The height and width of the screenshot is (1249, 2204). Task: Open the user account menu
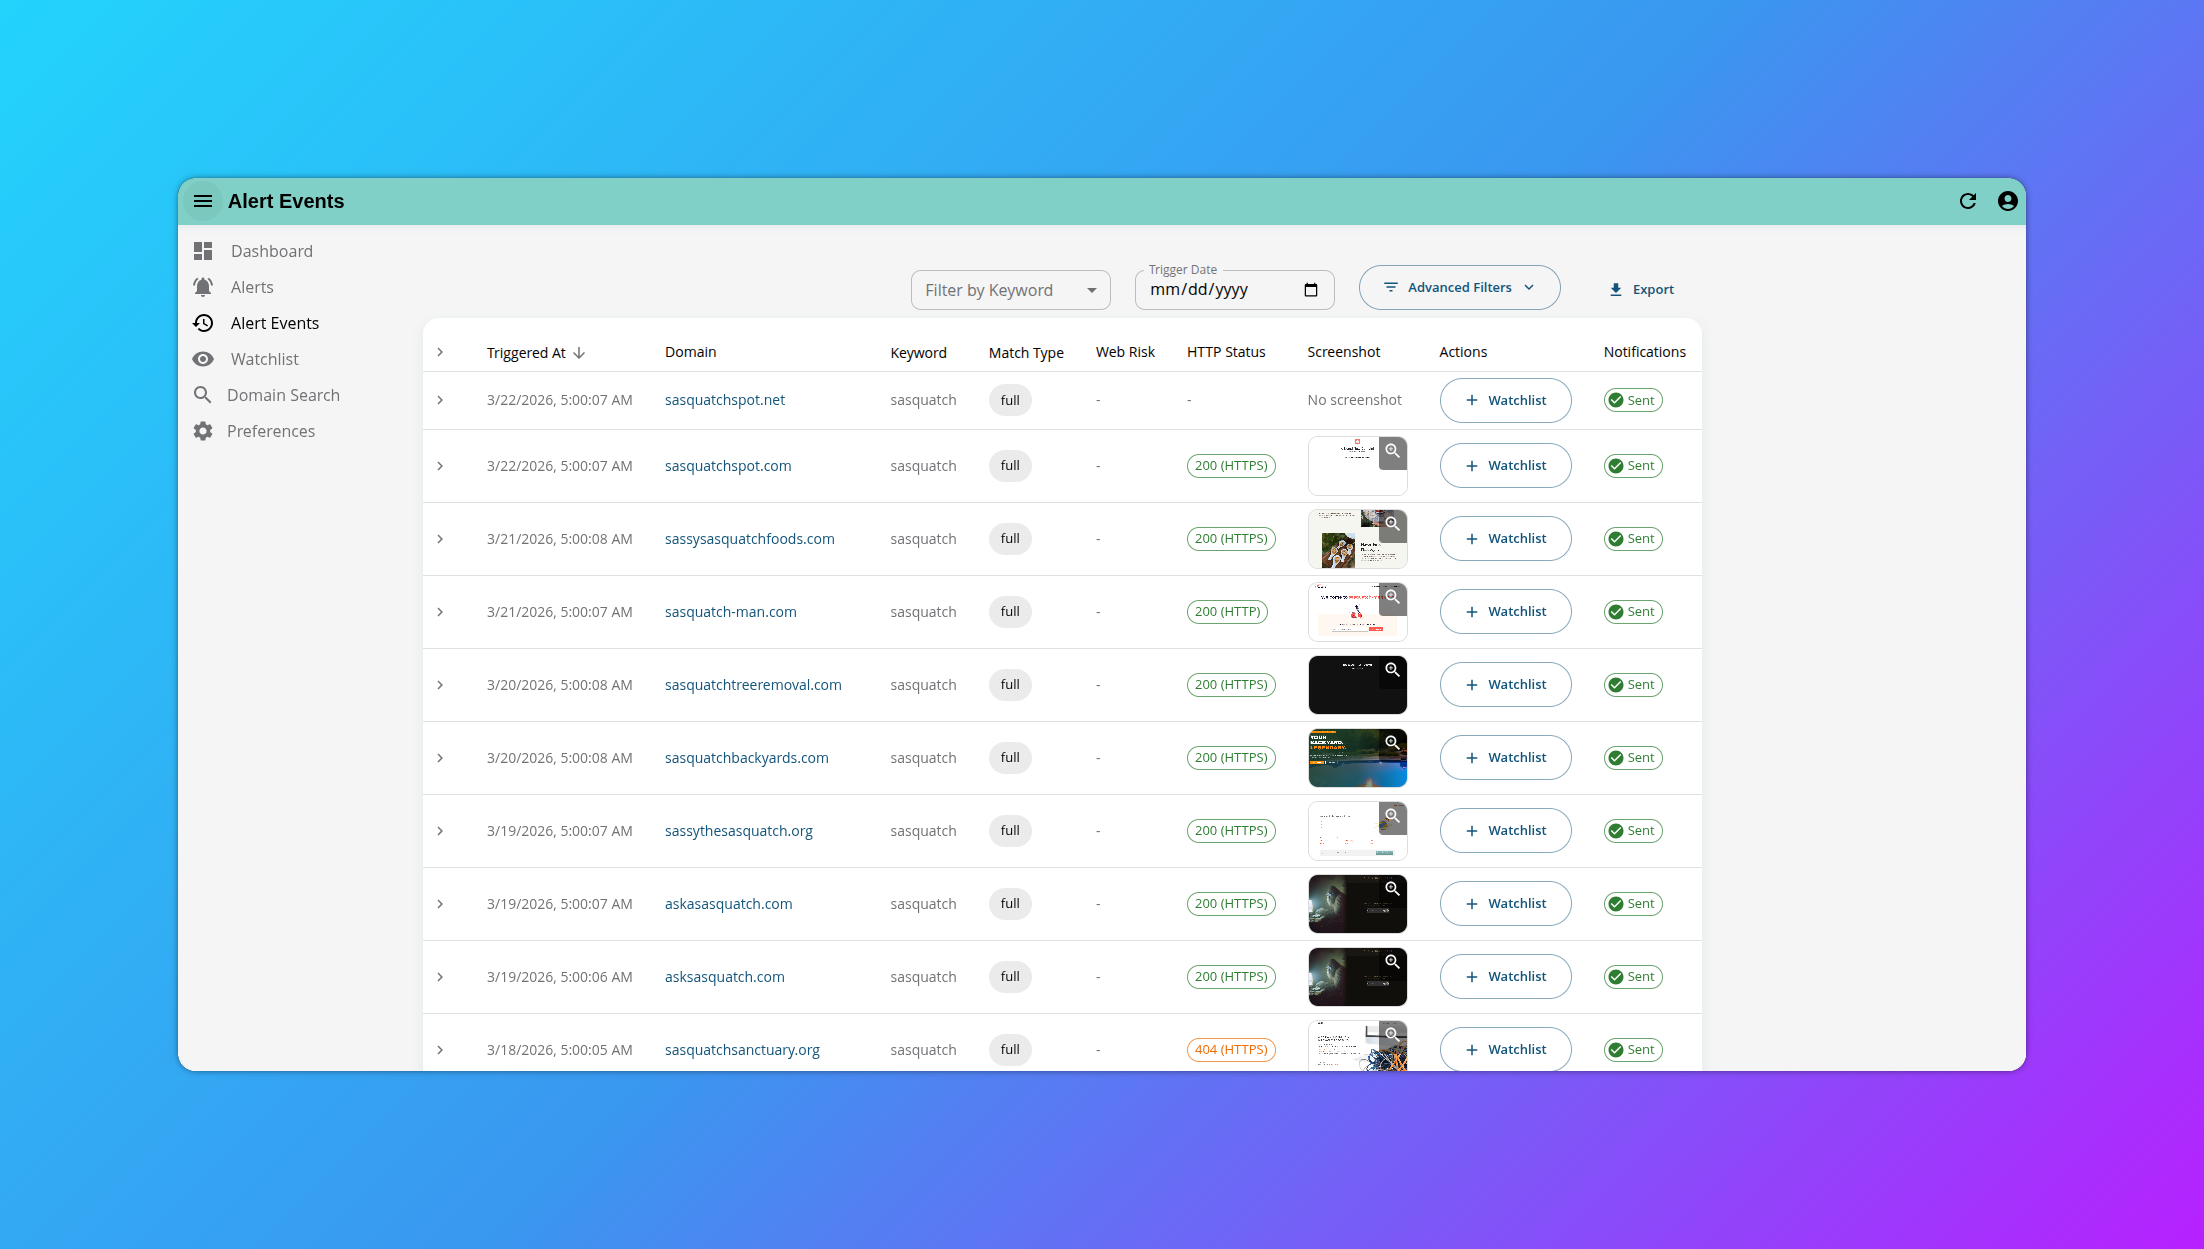pyautogui.click(x=2007, y=201)
